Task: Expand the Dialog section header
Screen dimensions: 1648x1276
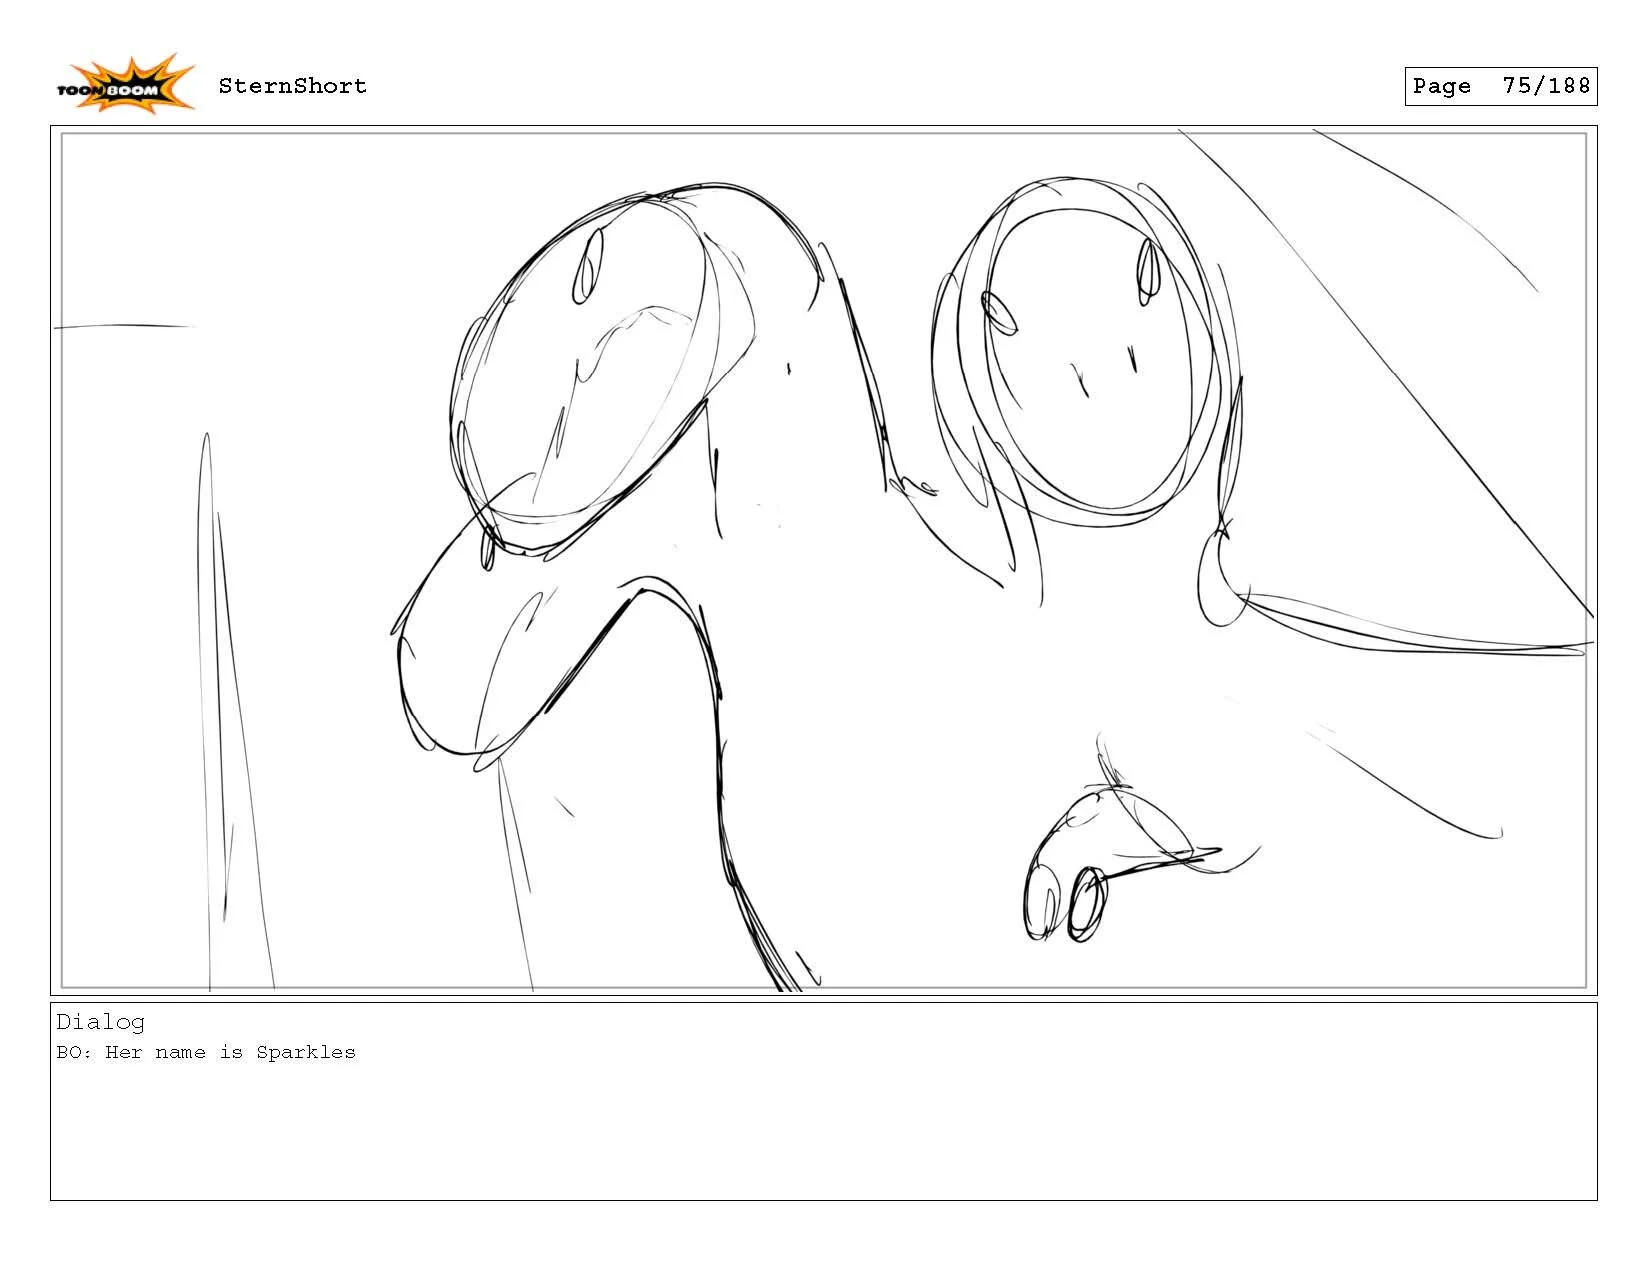Action: (100, 1022)
